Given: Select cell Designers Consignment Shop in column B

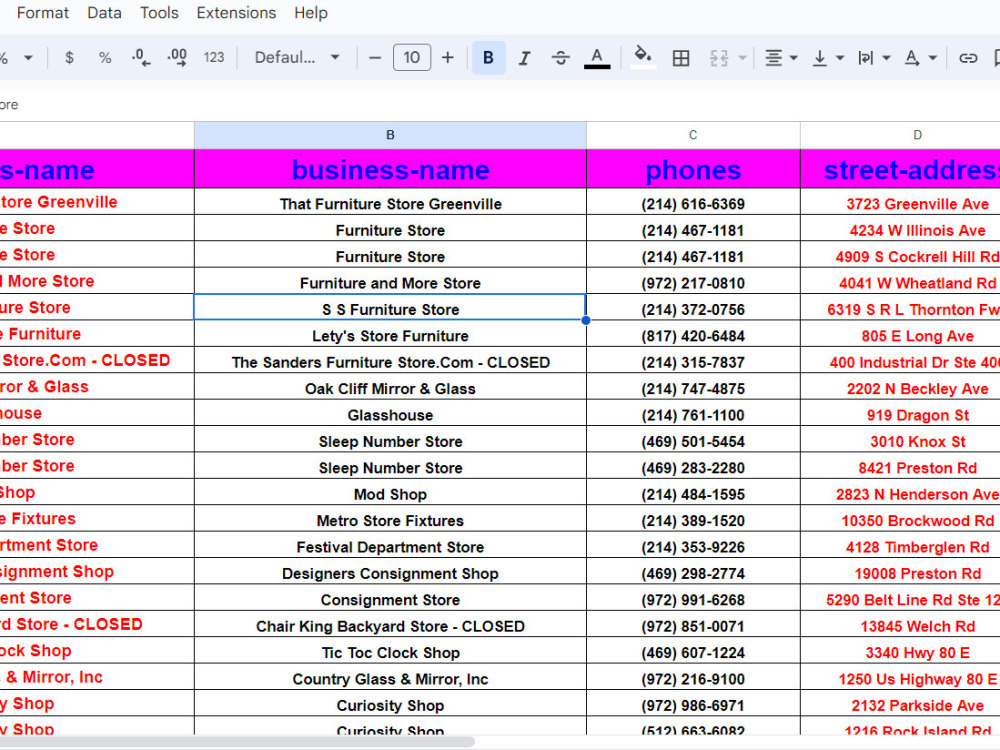Looking at the screenshot, I should pyautogui.click(x=390, y=573).
